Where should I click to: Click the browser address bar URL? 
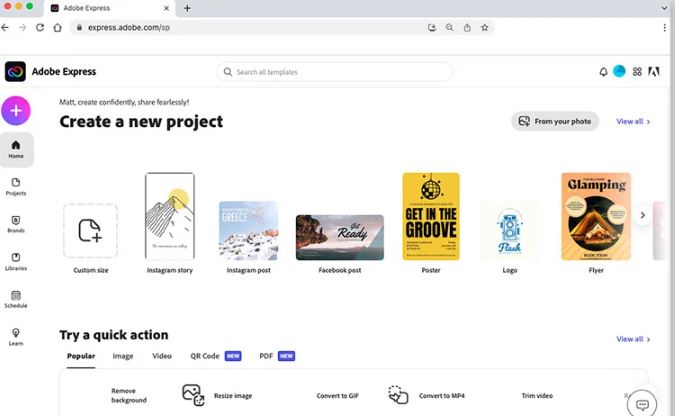[129, 28]
